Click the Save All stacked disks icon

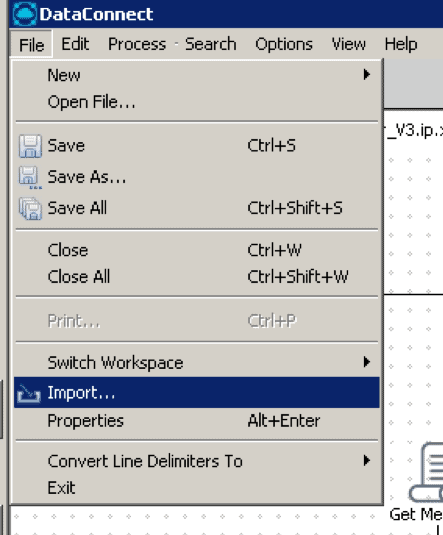pos(30,208)
